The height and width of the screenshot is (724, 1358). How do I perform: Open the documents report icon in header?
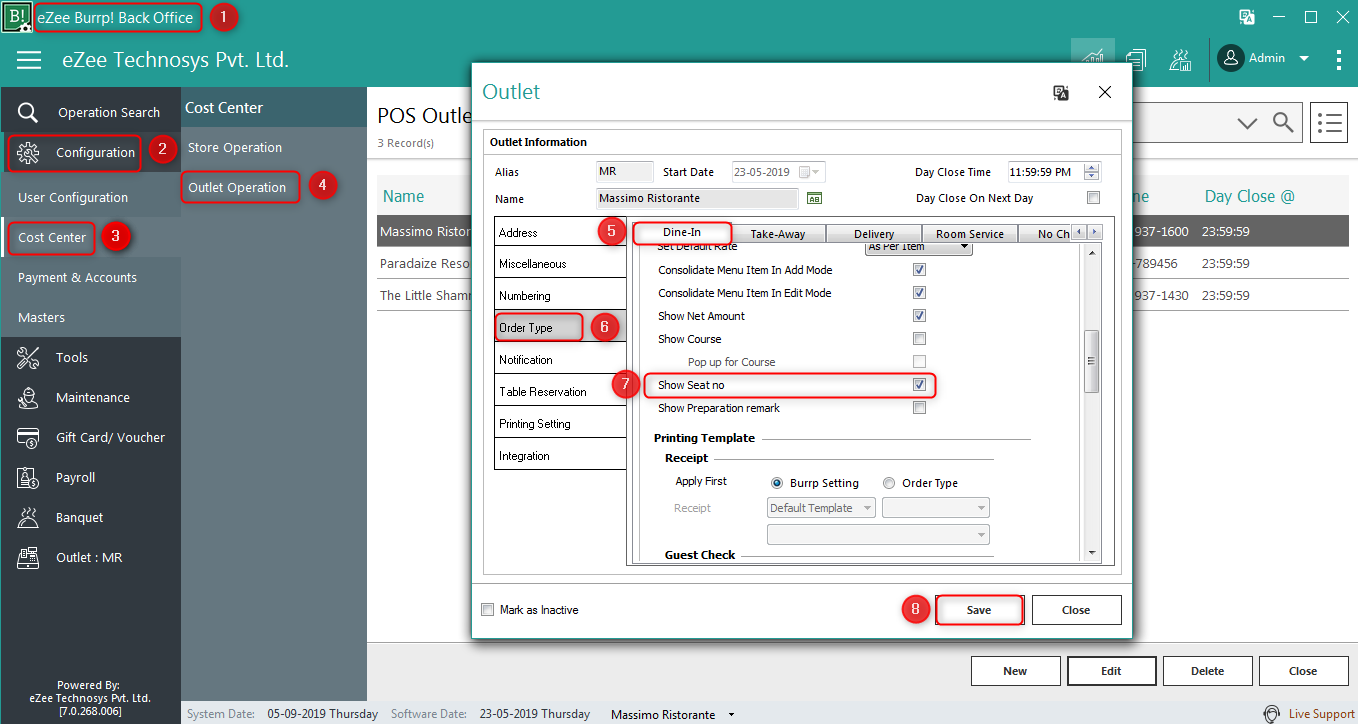[1136, 60]
